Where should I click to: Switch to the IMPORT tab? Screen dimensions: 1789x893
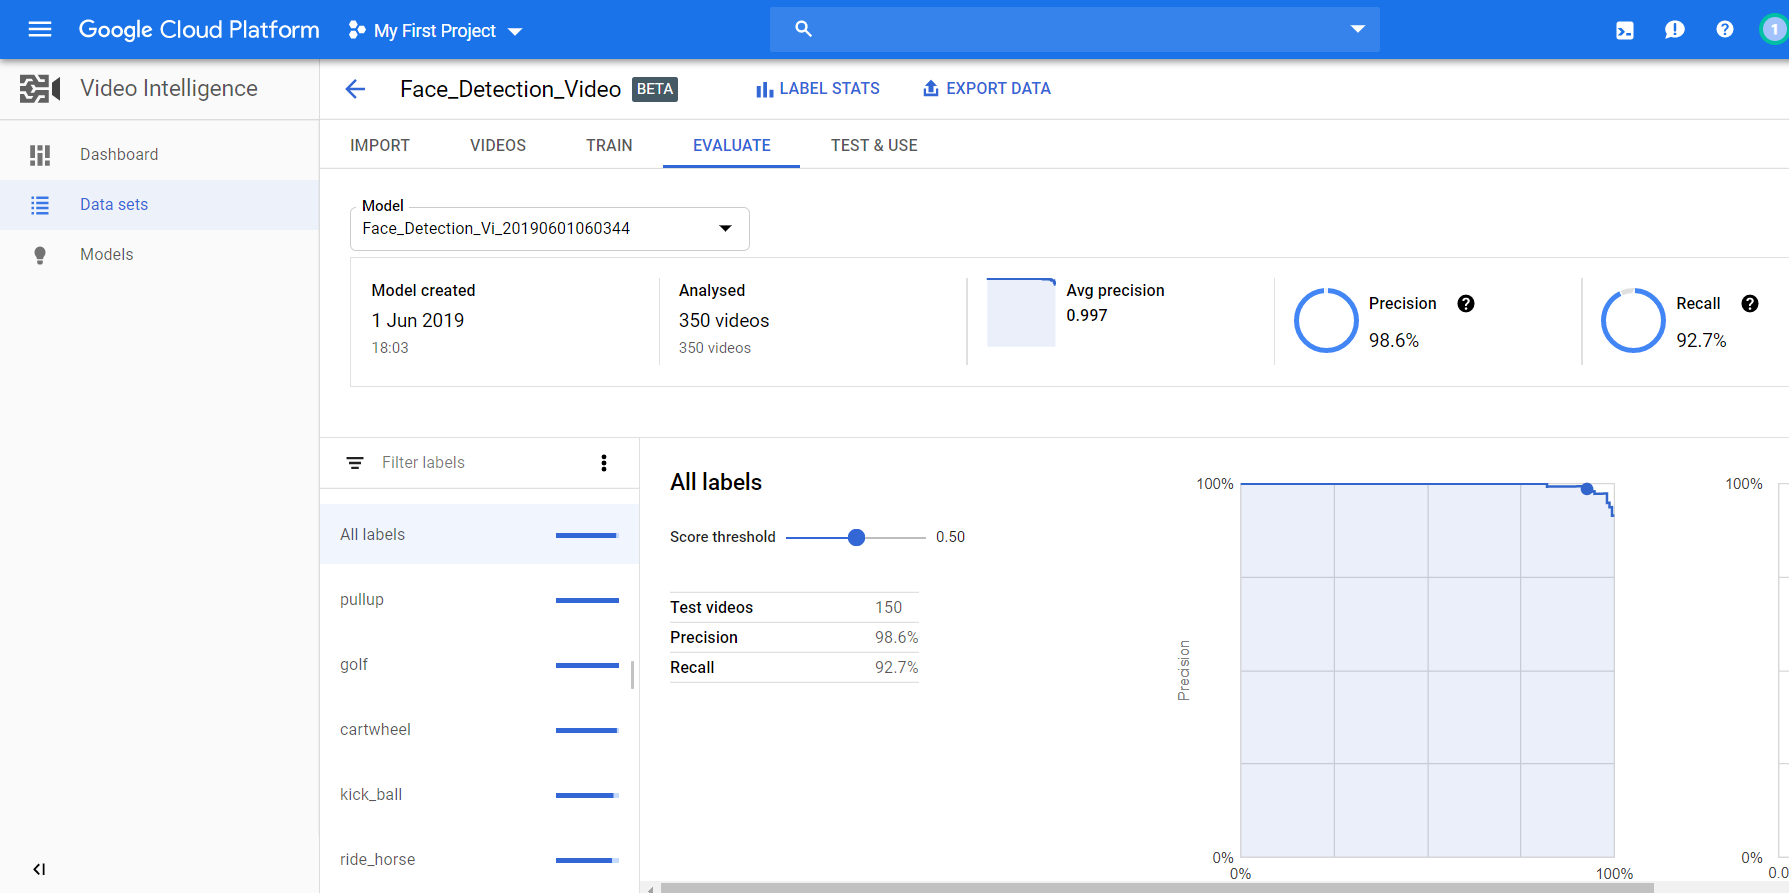point(380,145)
